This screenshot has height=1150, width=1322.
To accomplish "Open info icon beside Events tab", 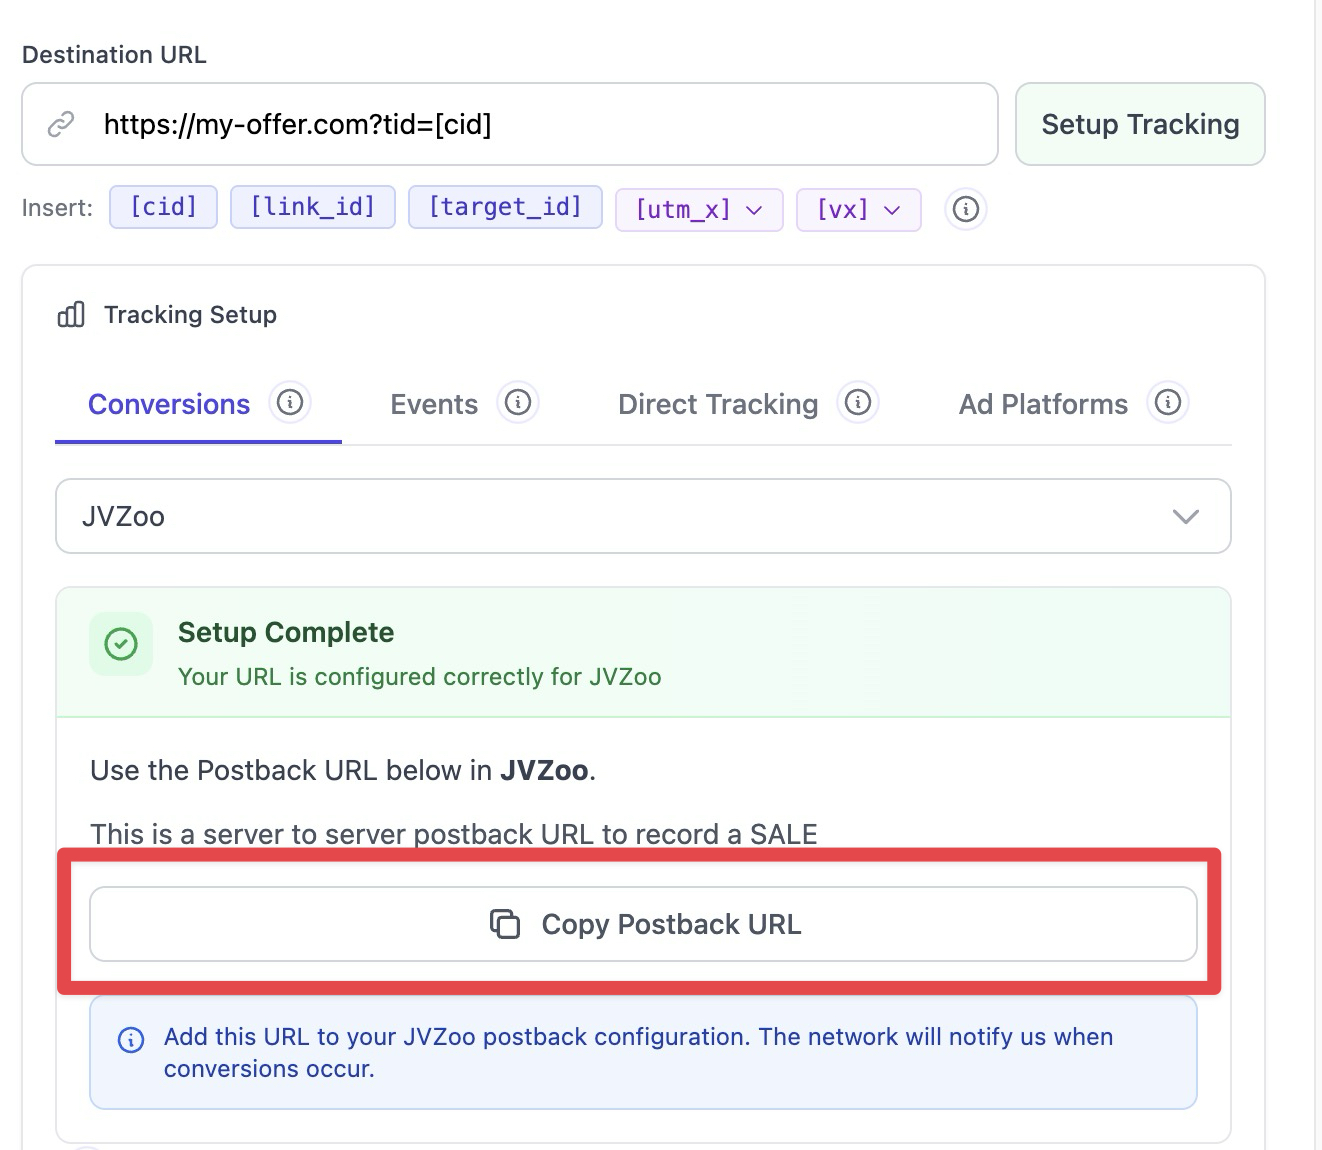I will 518,402.
